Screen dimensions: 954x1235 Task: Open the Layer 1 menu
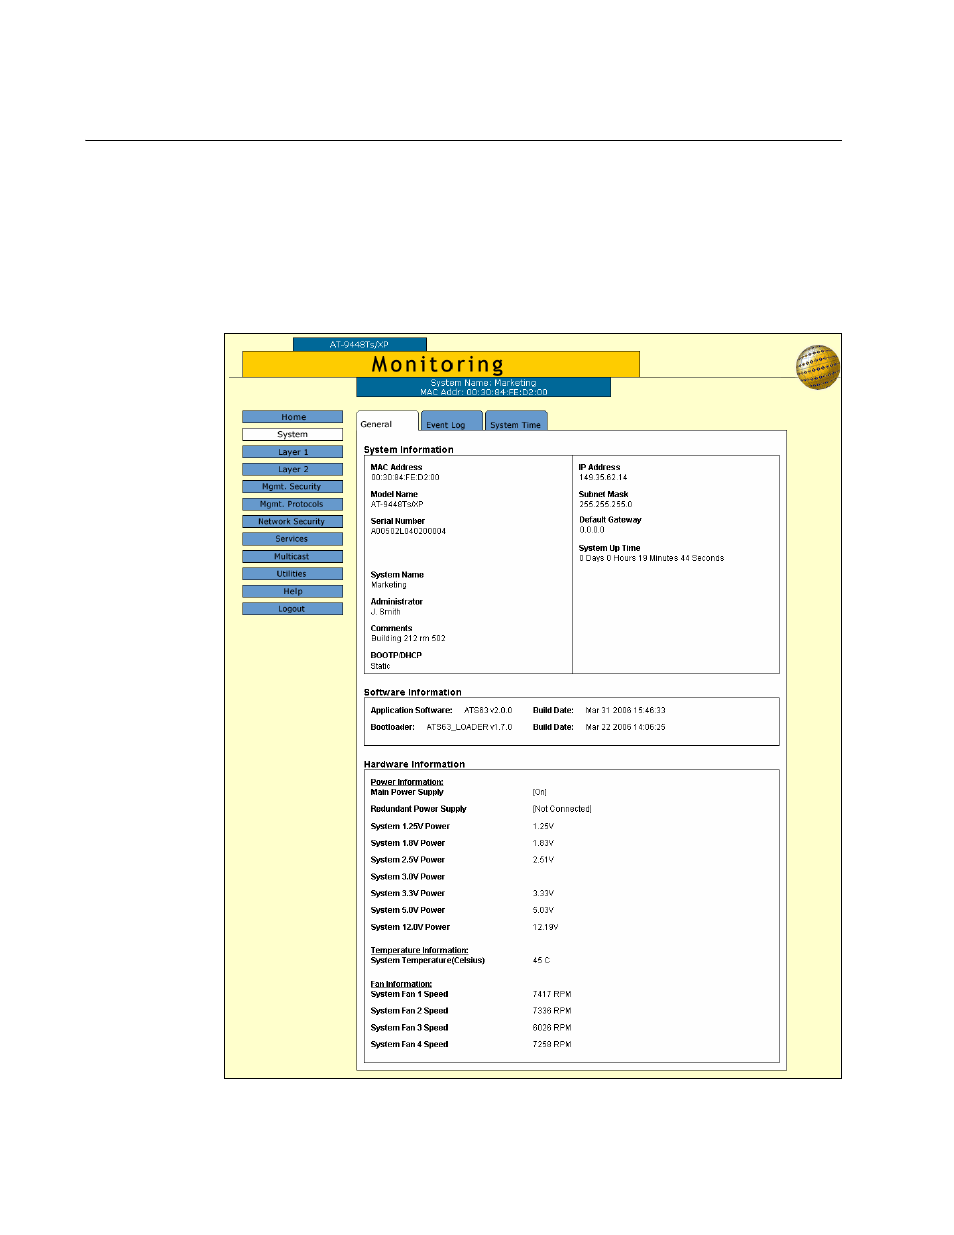coord(292,452)
